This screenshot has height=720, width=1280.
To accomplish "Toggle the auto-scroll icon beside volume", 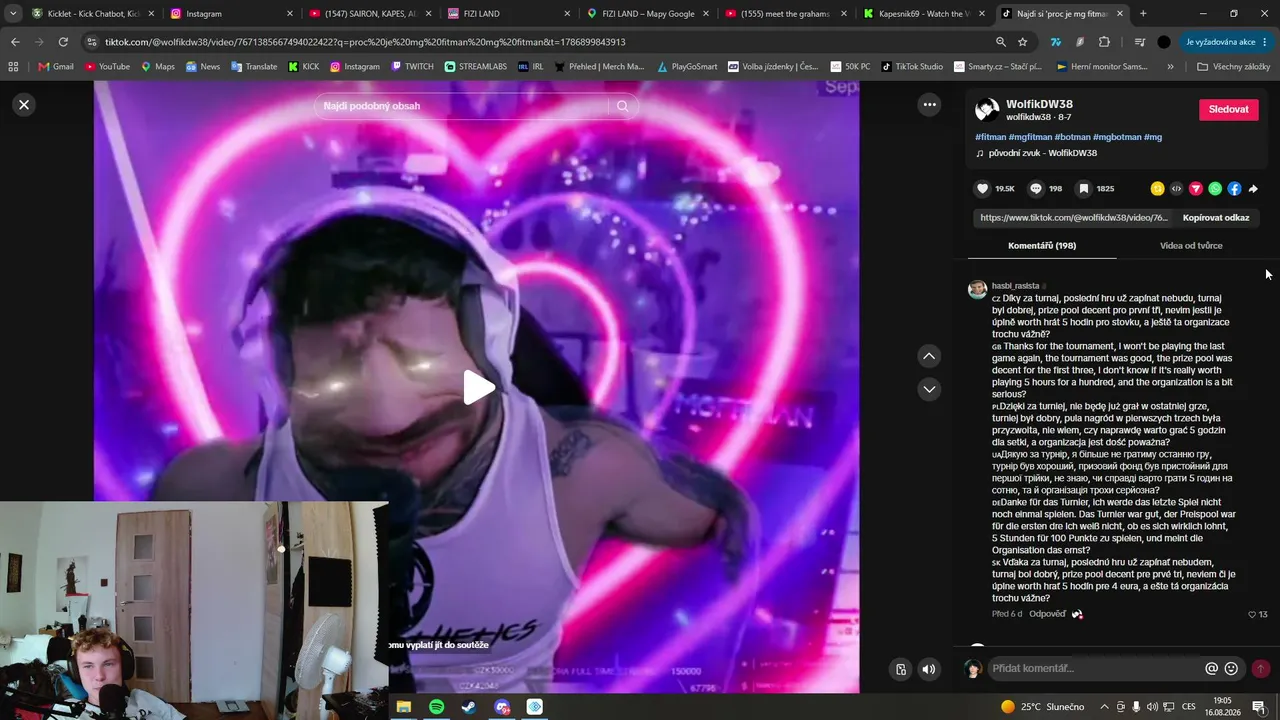I will pyautogui.click(x=900, y=669).
